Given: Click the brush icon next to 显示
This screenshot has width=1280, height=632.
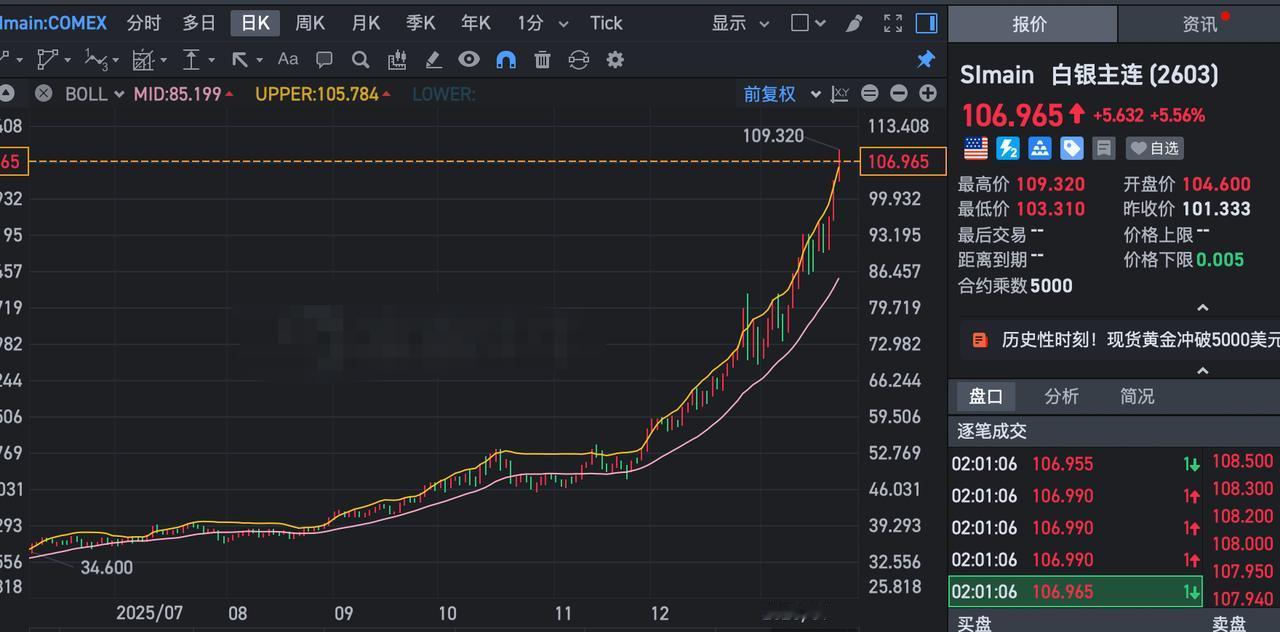Looking at the screenshot, I should 853,23.
